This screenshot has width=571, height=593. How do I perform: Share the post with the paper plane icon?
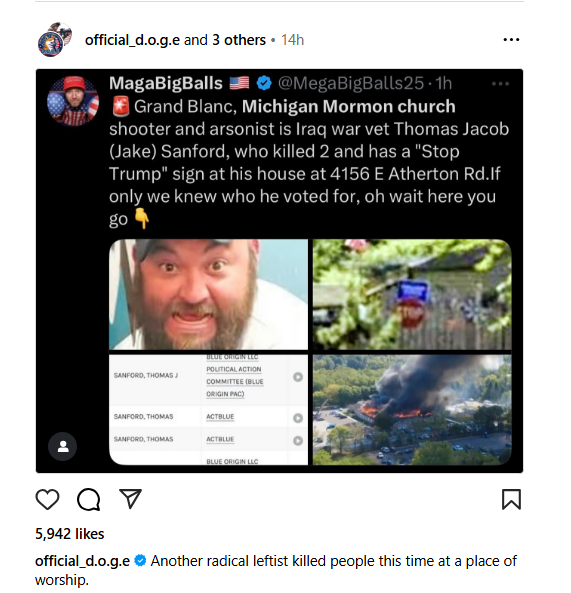(x=130, y=498)
